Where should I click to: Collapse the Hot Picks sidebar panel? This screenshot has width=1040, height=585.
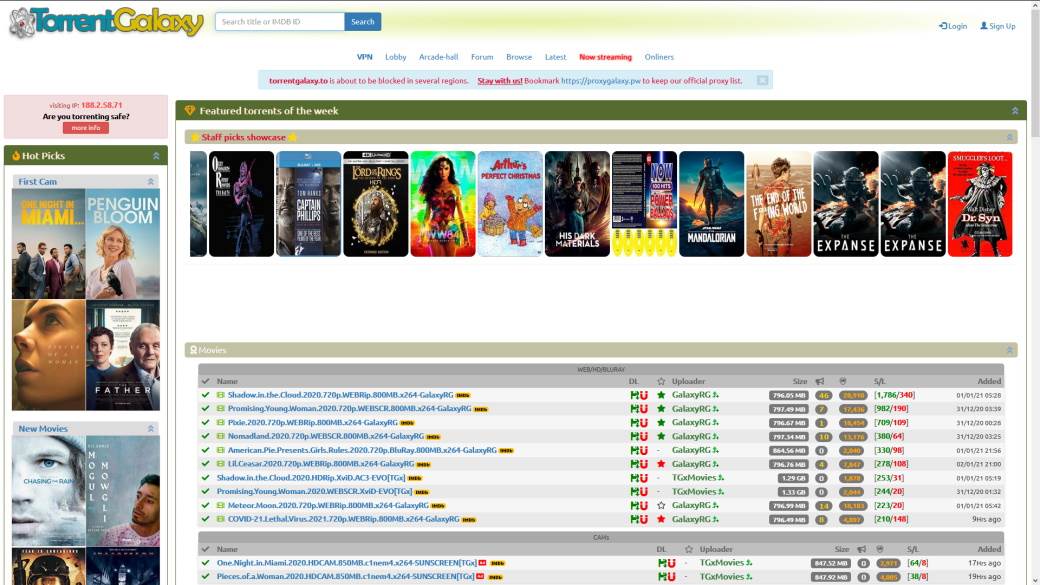(x=156, y=156)
